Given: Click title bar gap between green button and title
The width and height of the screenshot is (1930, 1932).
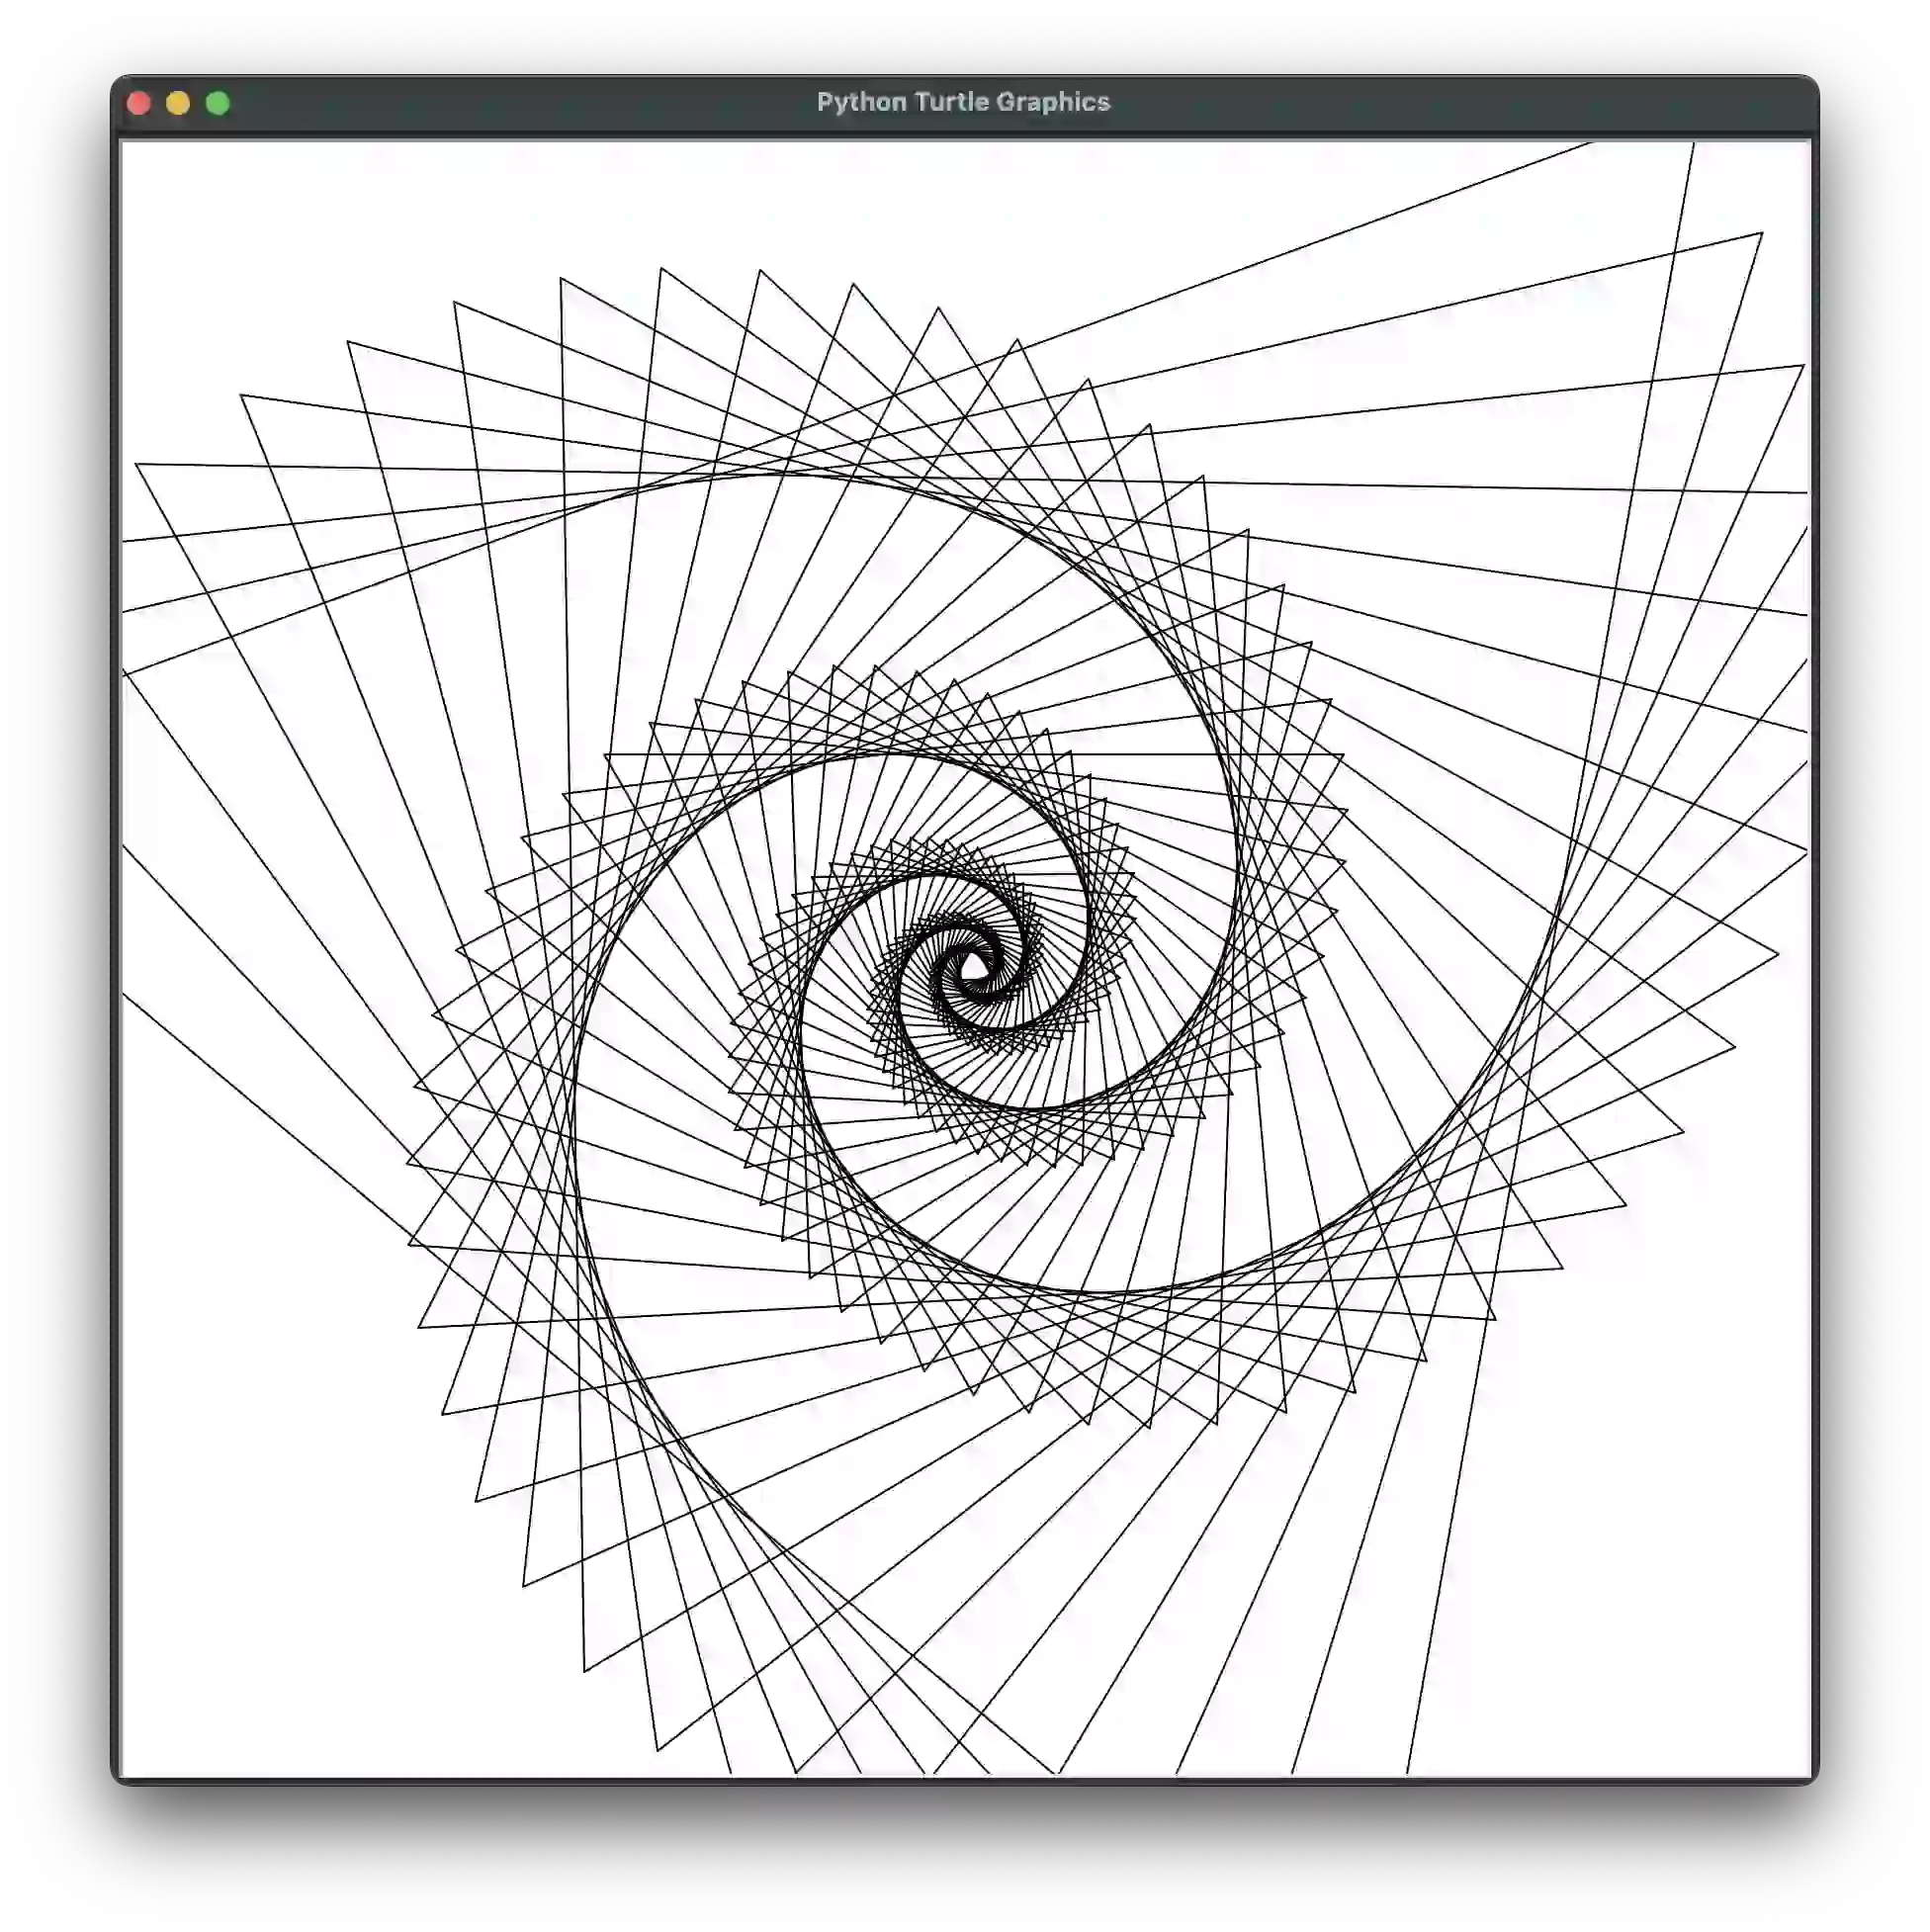Looking at the screenshot, I should [520, 103].
